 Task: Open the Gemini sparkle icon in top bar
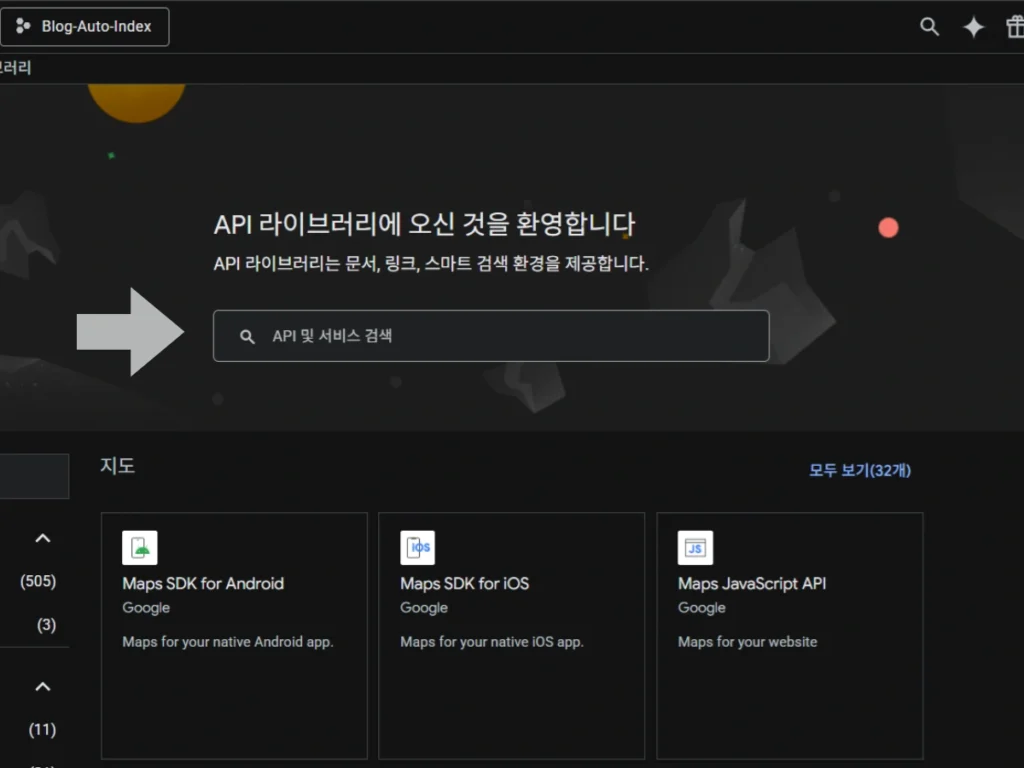tap(974, 27)
